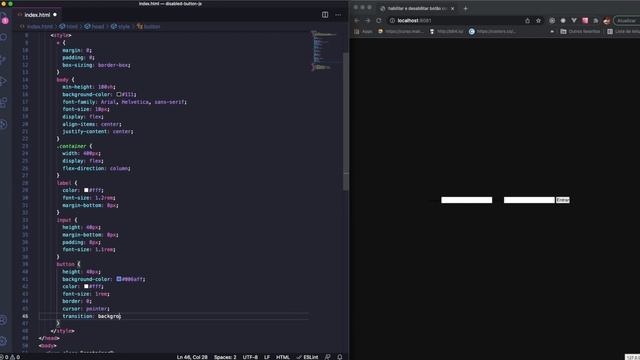
Task: Click the html breadcrumb segment
Action: coord(69,27)
